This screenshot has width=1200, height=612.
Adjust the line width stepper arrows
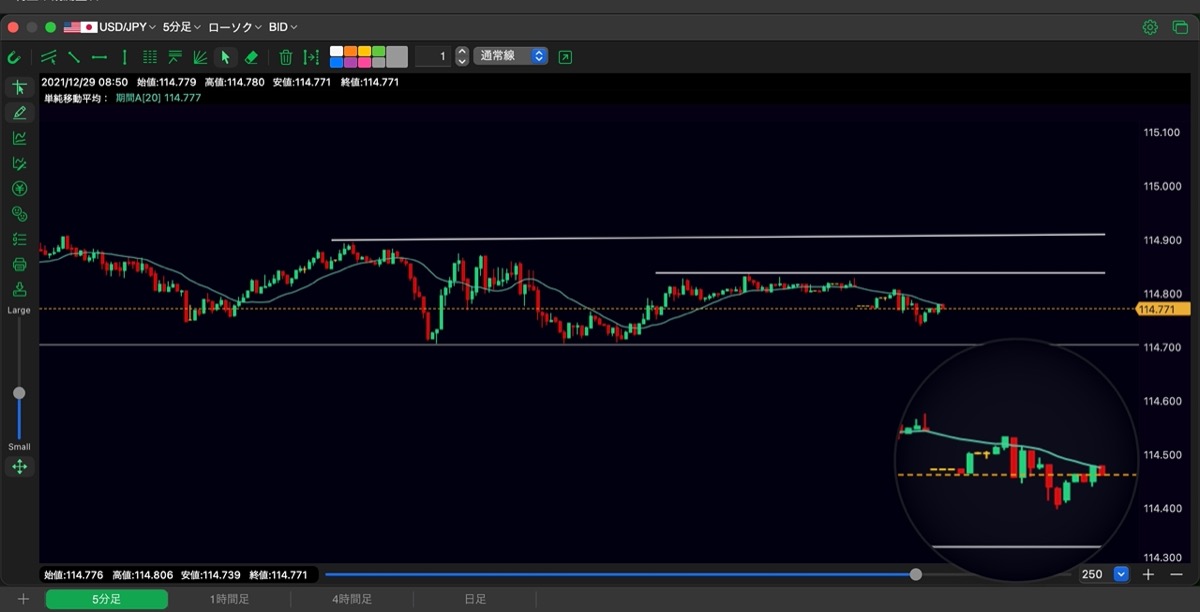tap(461, 57)
